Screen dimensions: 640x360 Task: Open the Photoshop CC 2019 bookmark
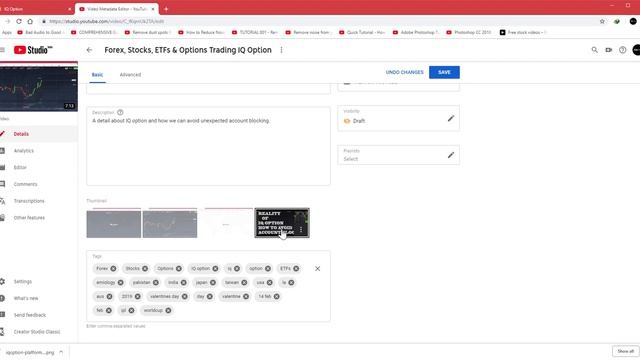click(x=469, y=32)
